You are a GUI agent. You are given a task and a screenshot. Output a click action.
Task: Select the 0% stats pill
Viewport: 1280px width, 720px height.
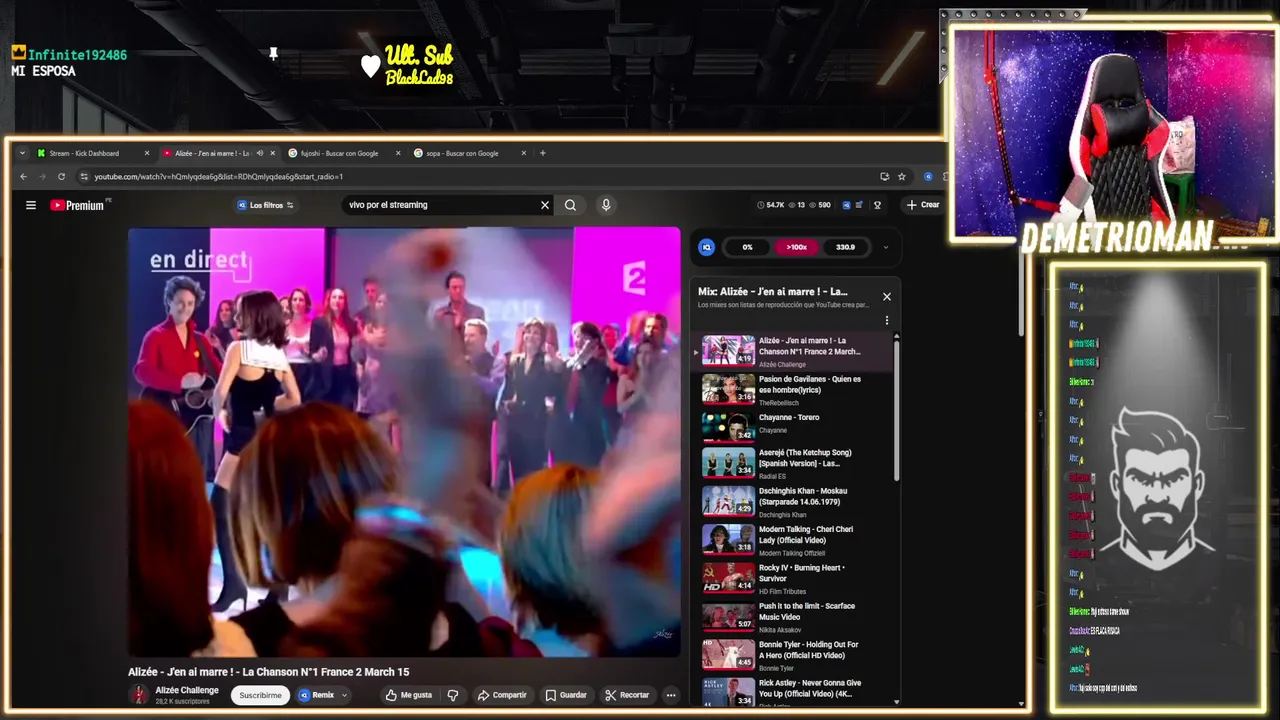click(747, 247)
